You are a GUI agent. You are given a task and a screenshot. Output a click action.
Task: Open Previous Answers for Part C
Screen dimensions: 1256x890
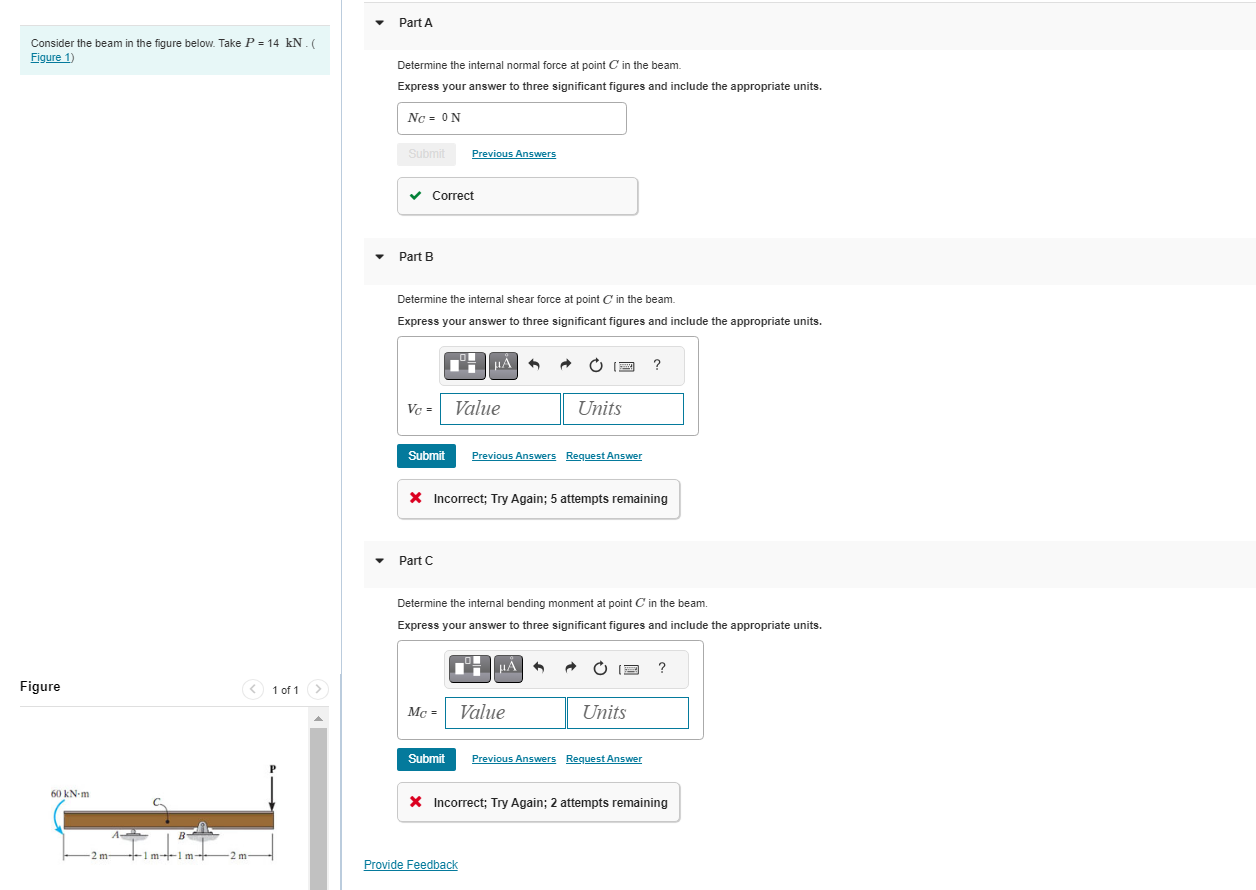(x=514, y=759)
